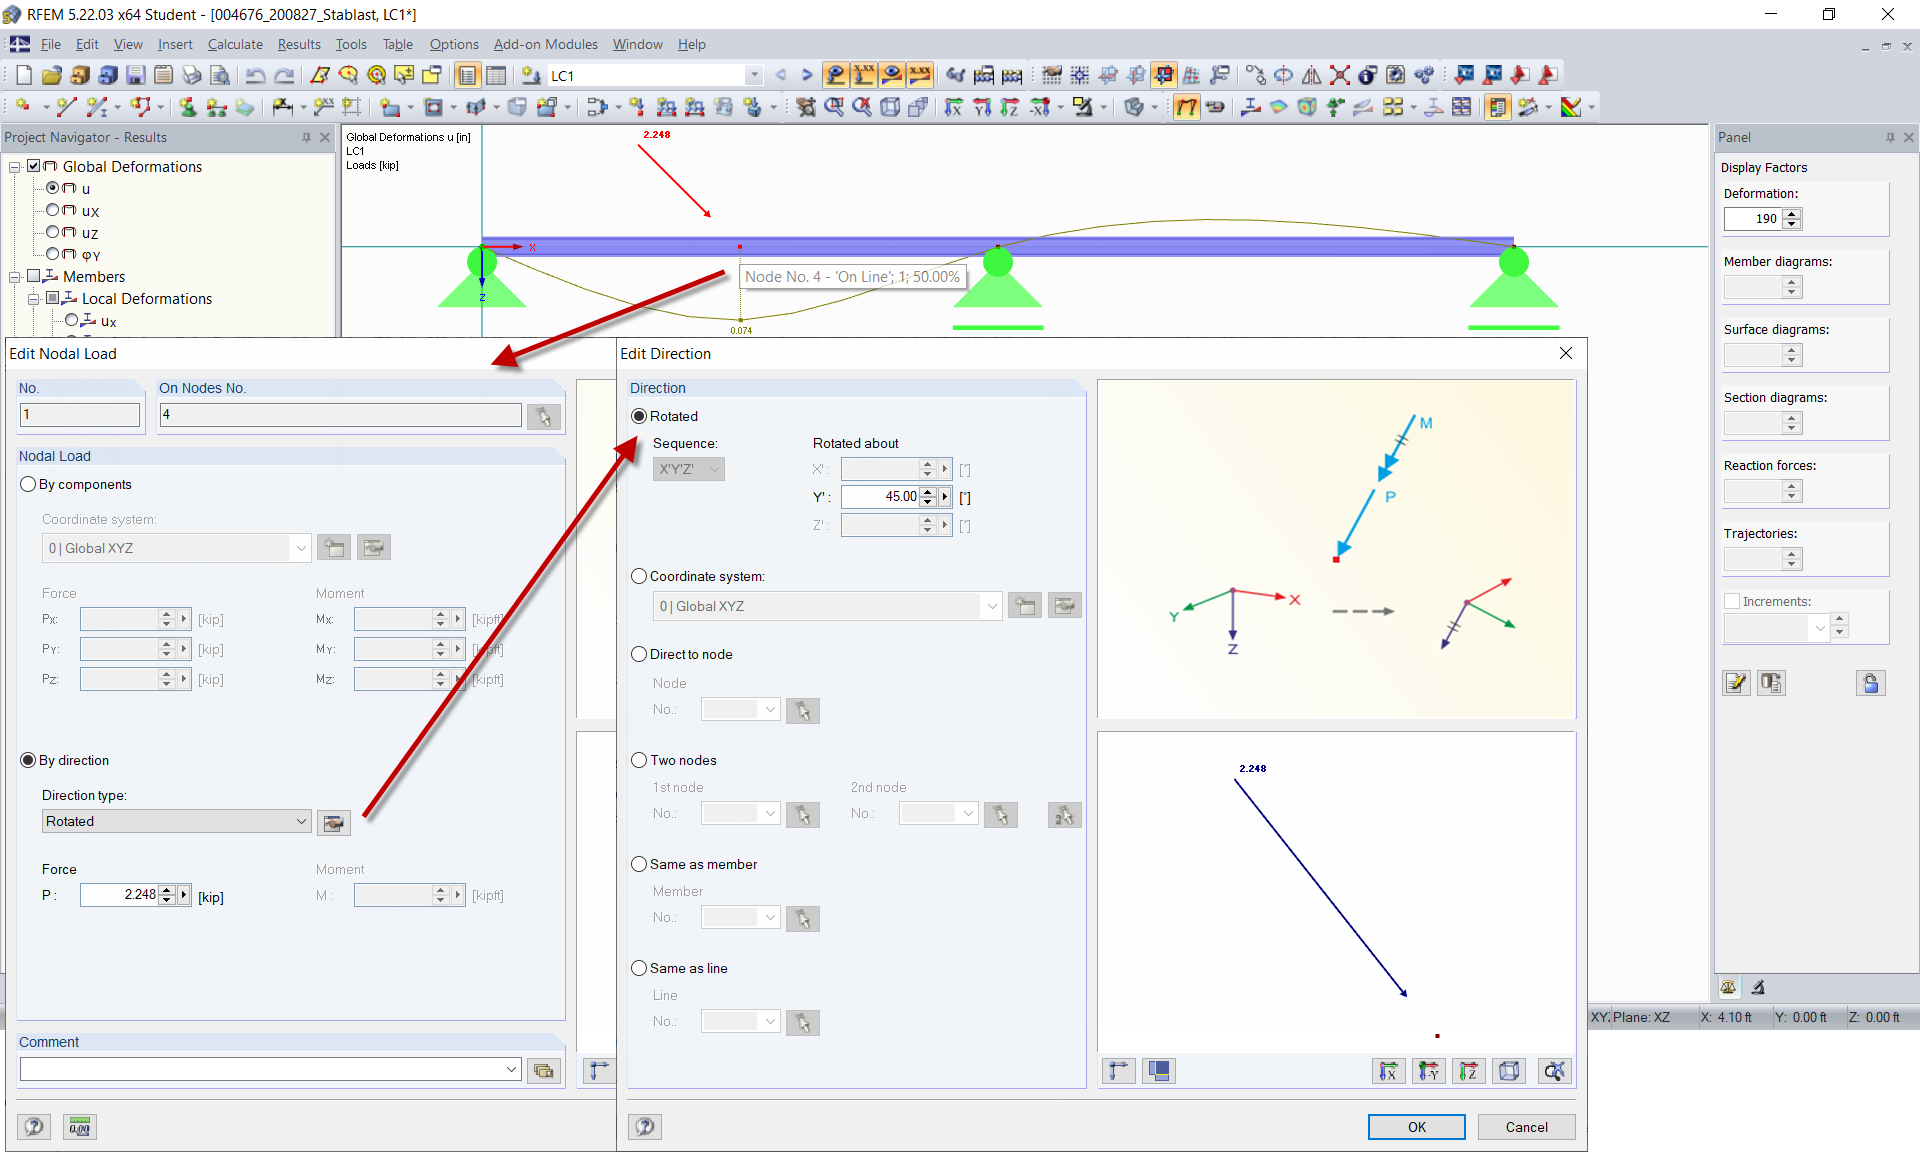Click the Print icon in the toolbar
Viewport: 1920px width, 1156px height.
191,75
